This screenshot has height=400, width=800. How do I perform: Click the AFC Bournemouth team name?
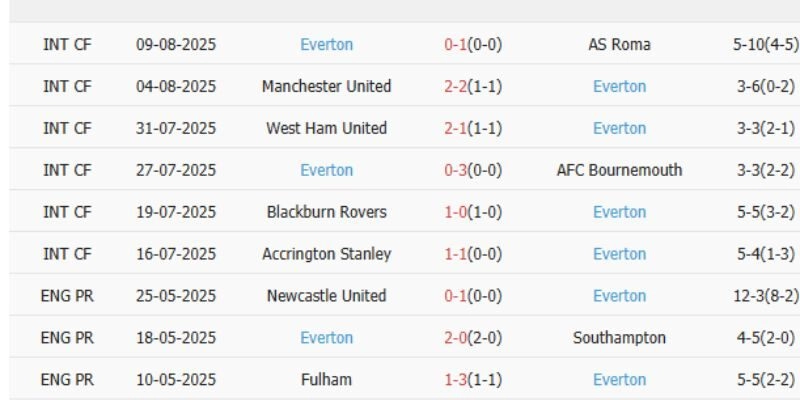[619, 171]
